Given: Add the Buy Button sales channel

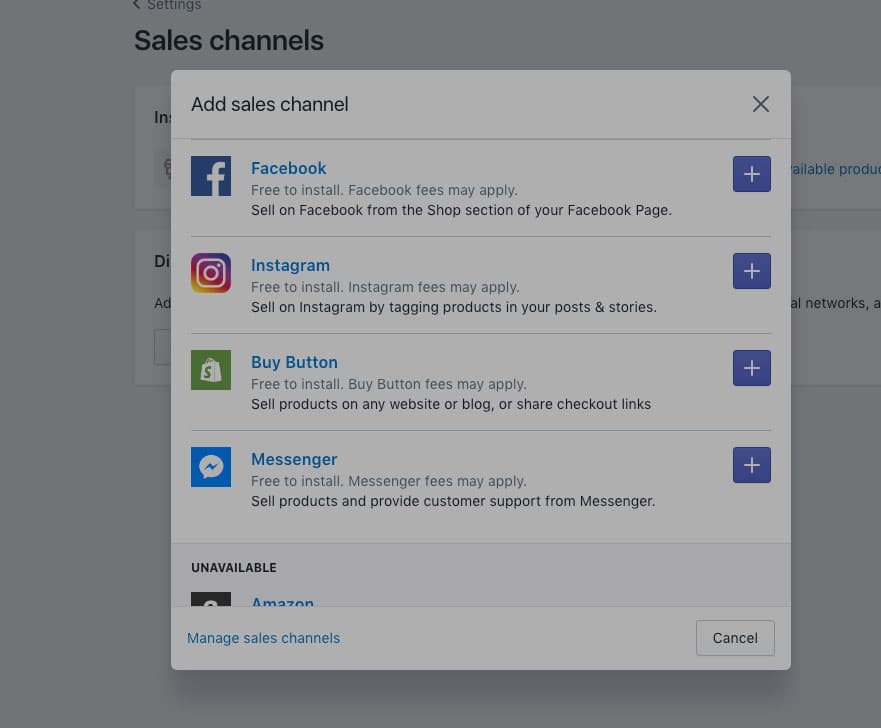Looking at the screenshot, I should pos(751,368).
